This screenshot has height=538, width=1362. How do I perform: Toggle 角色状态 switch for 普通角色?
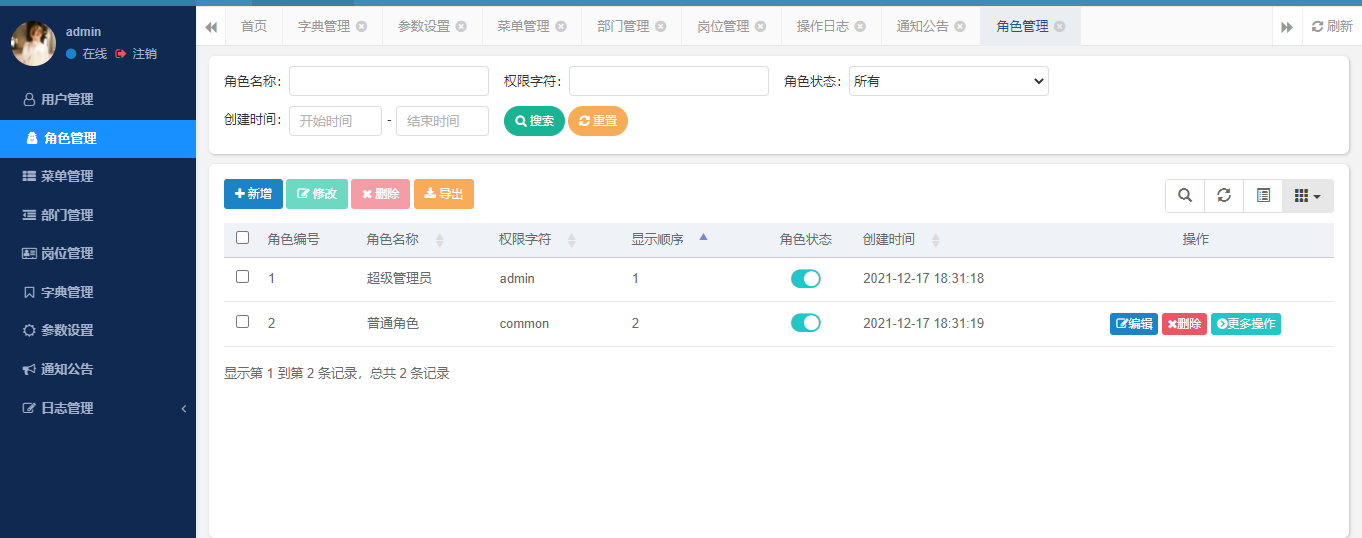click(806, 322)
